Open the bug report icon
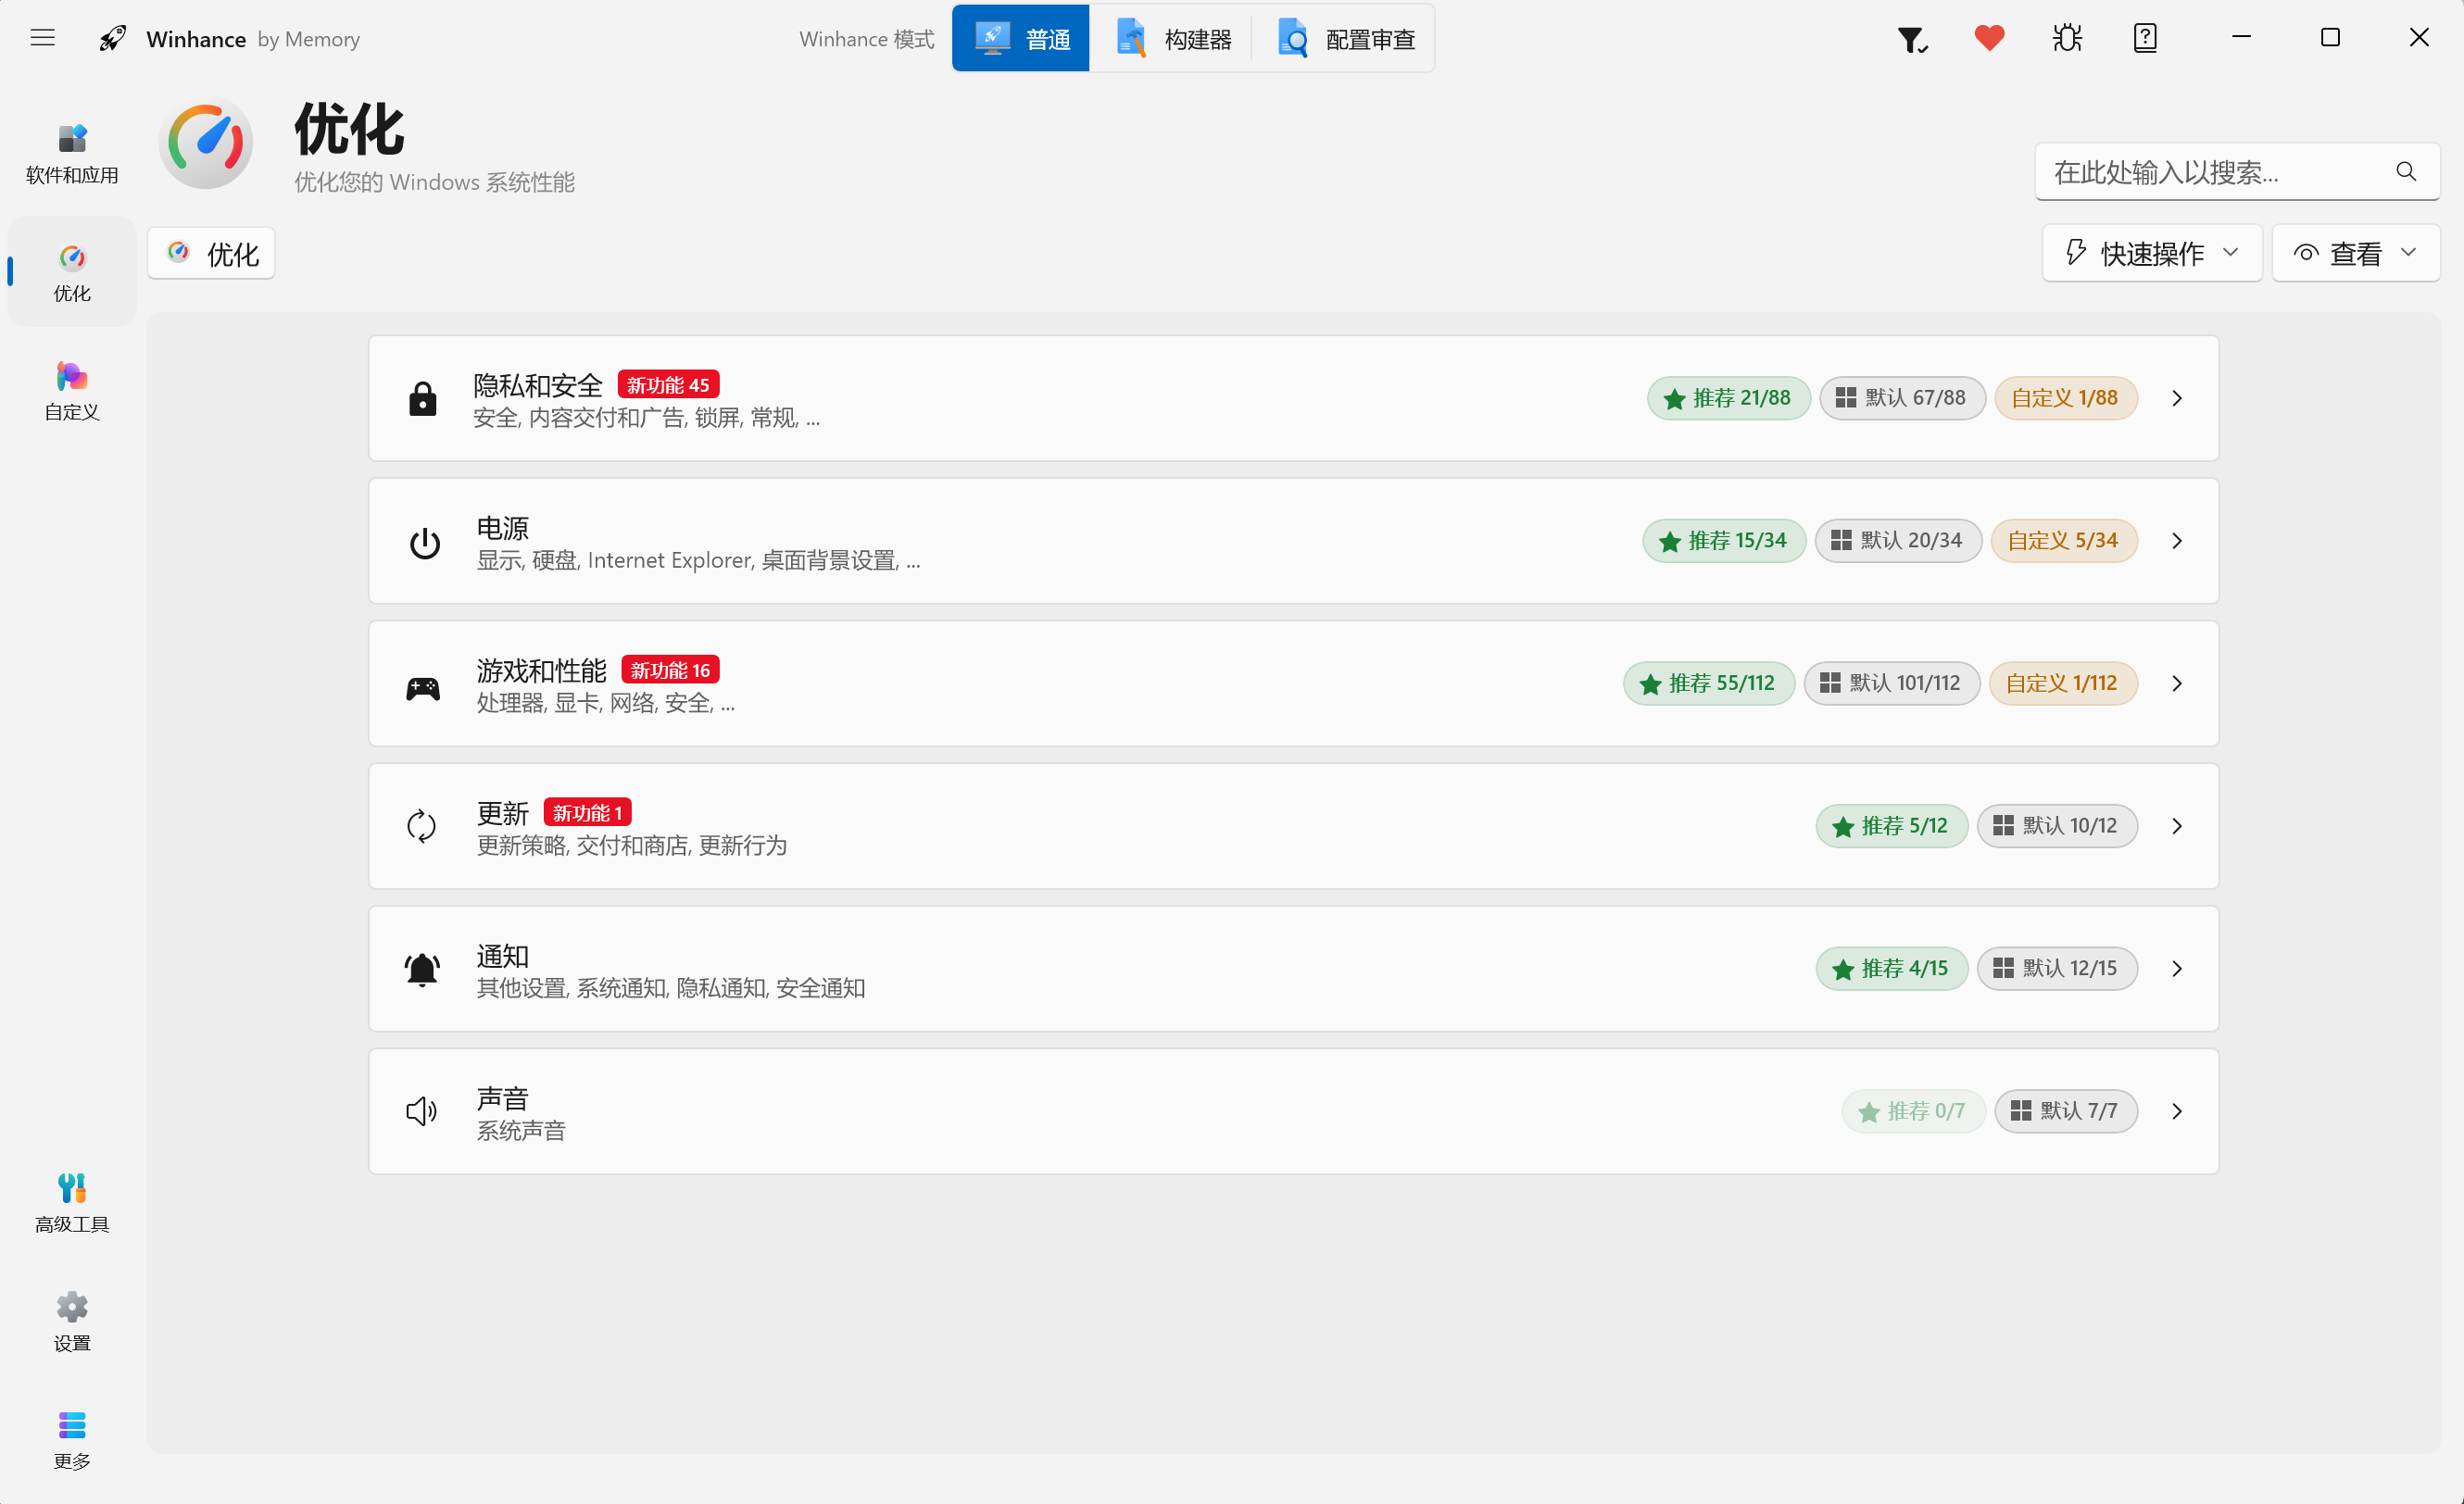The image size is (2464, 1504). 2067,38
